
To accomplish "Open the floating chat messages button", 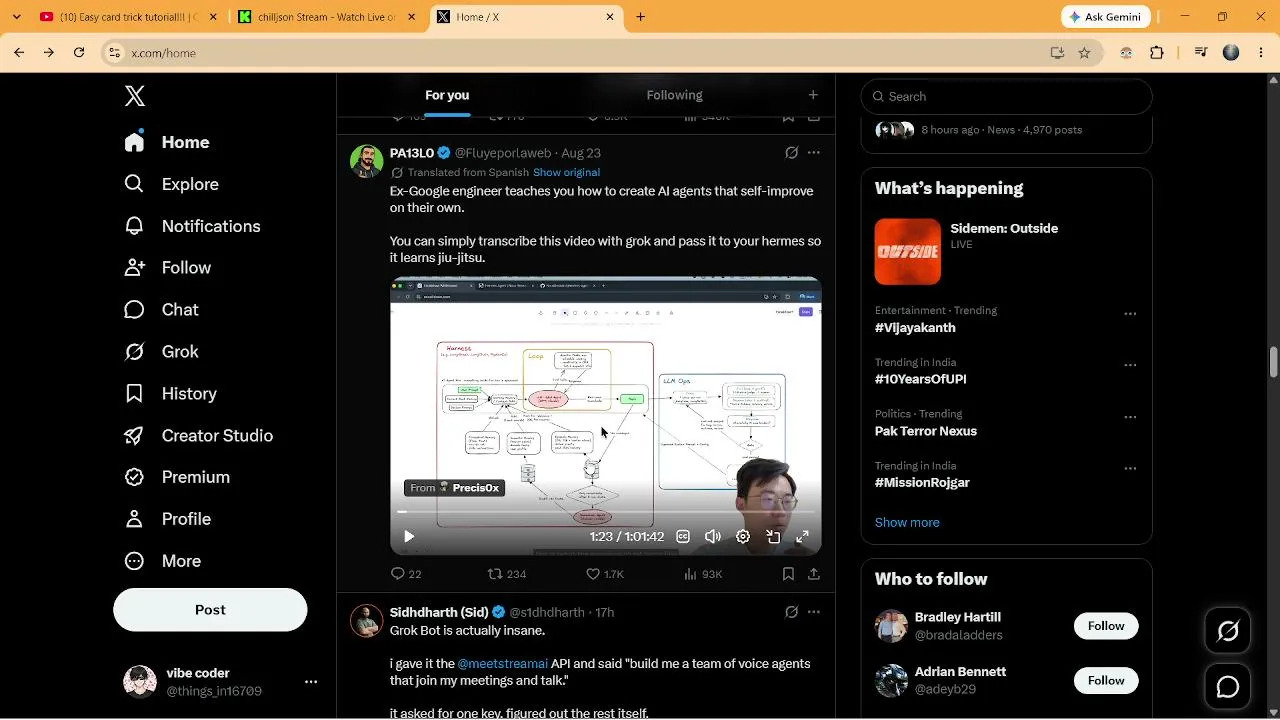I will coord(1228,687).
